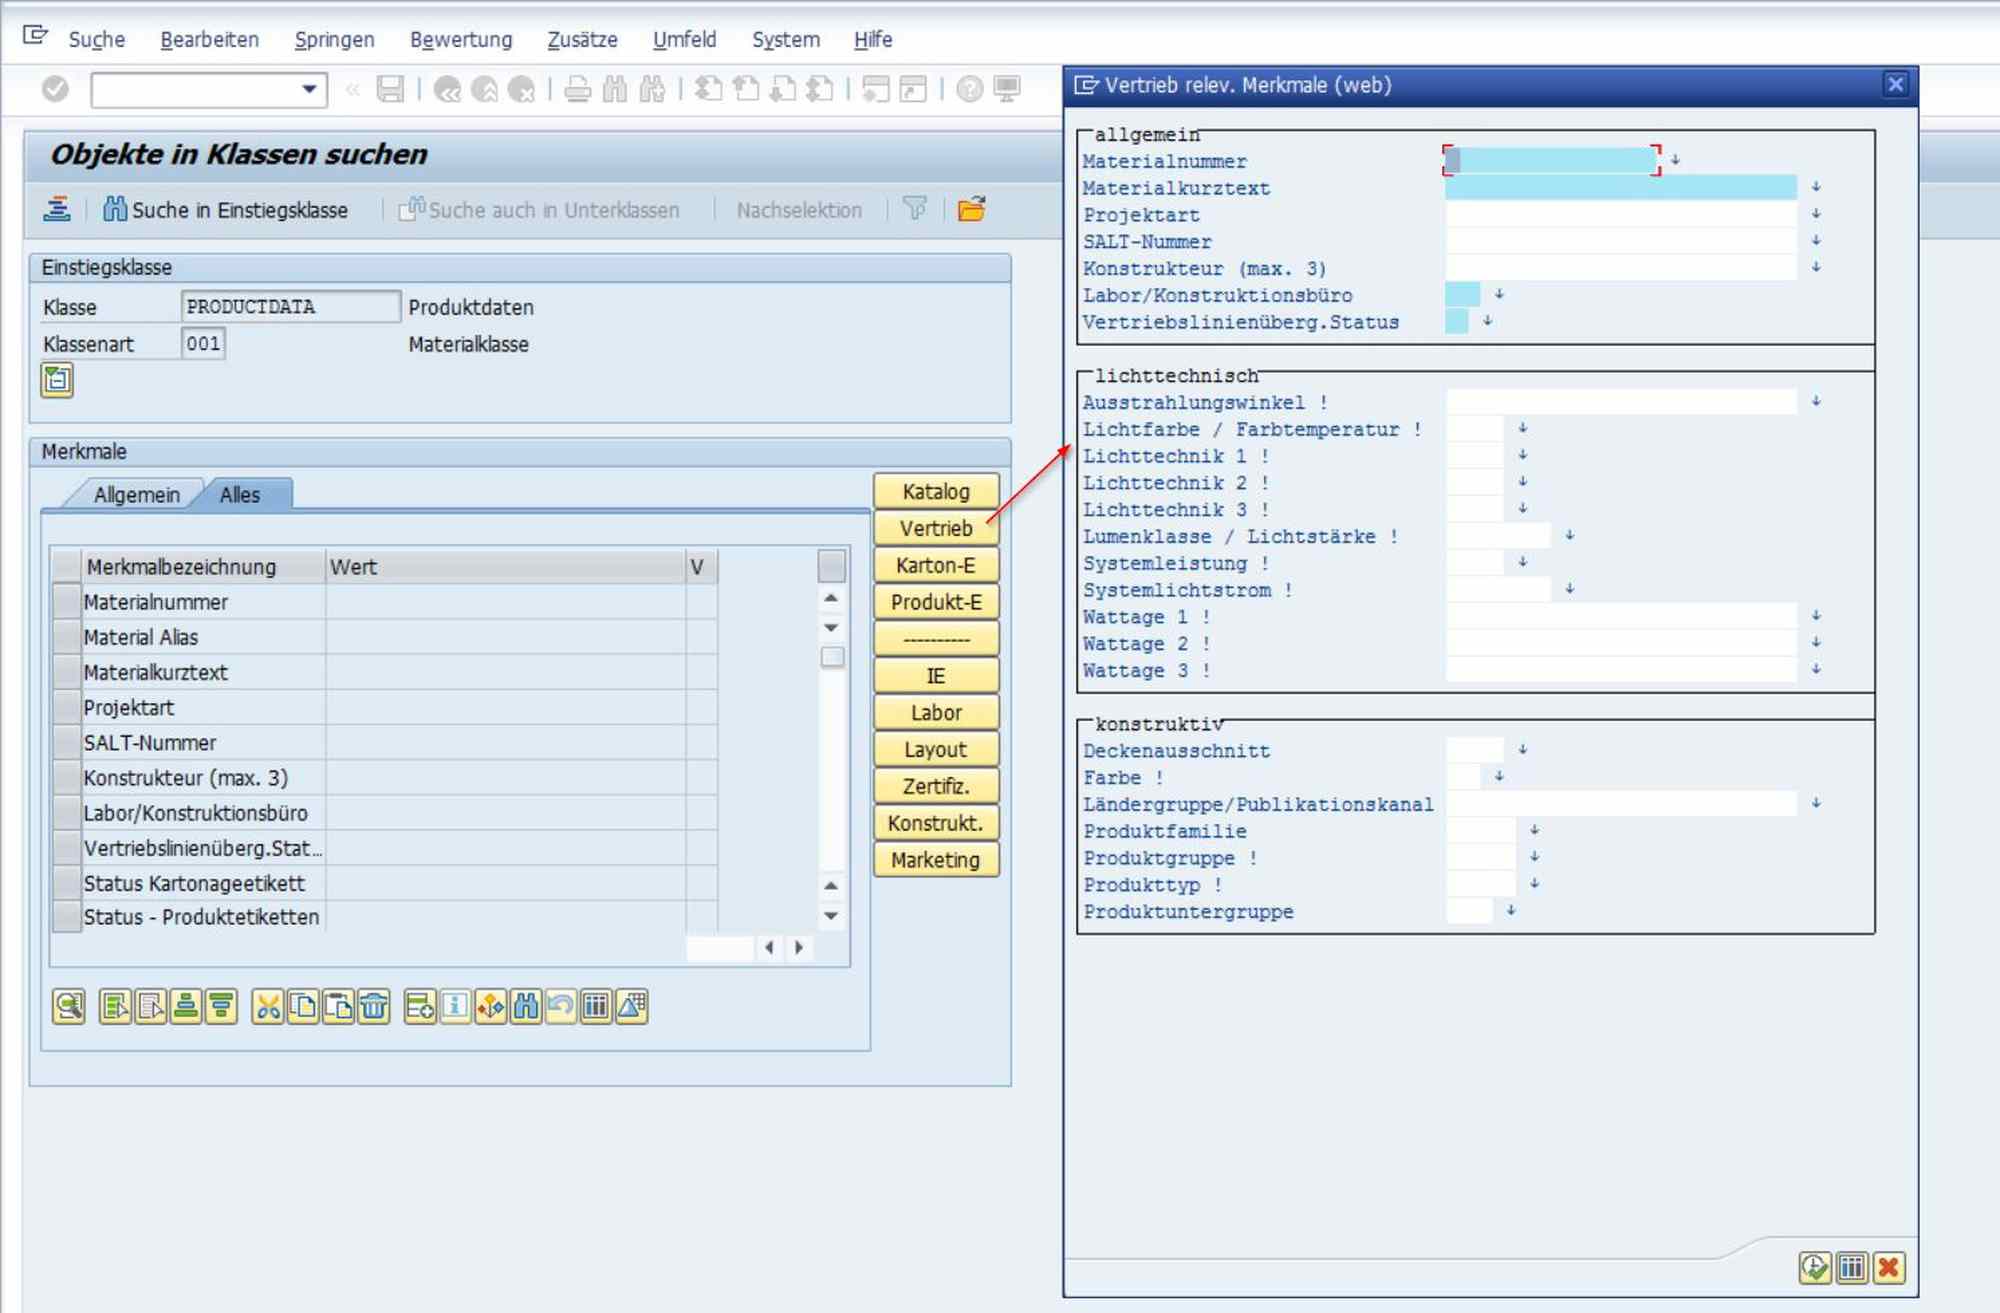Image resolution: width=2000 pixels, height=1313 pixels.
Task: Click the column layout icon below table
Action: [596, 1006]
